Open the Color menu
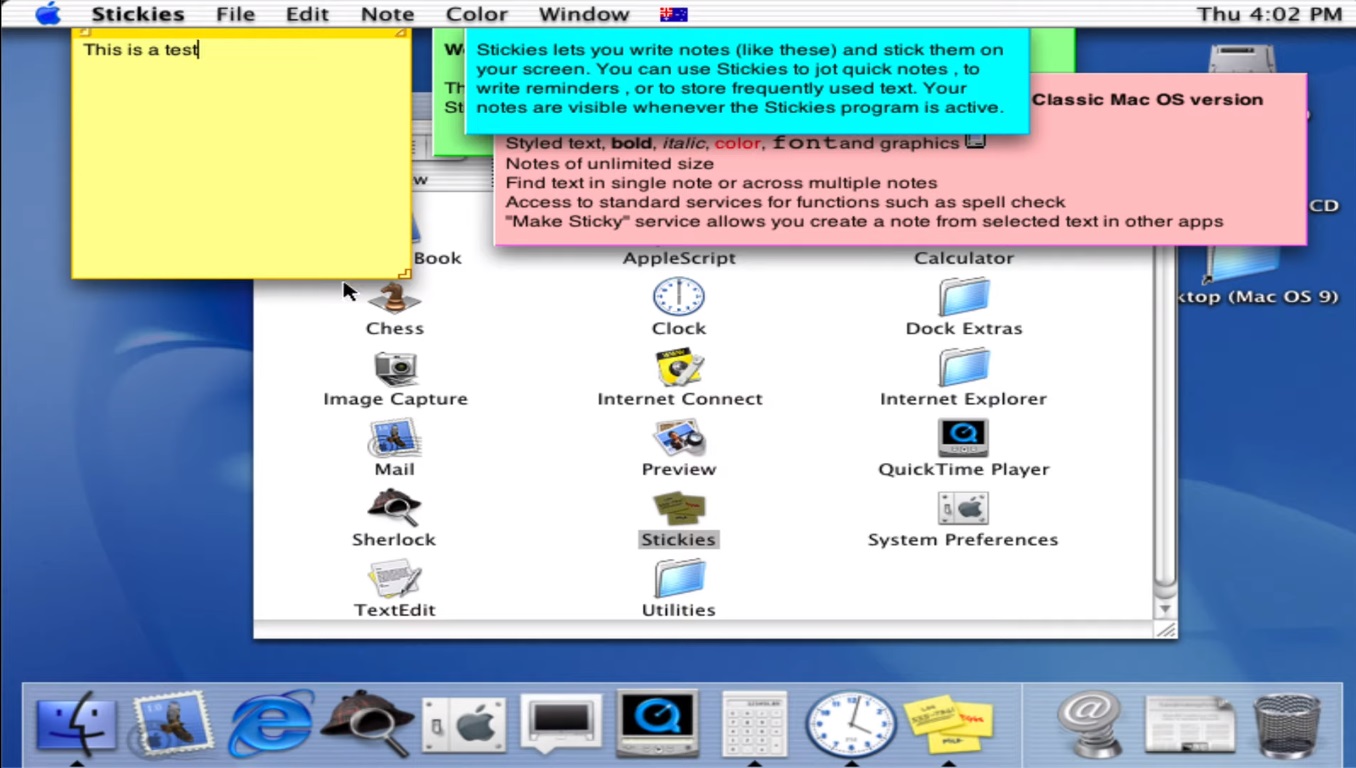This screenshot has width=1356, height=768. tap(476, 14)
